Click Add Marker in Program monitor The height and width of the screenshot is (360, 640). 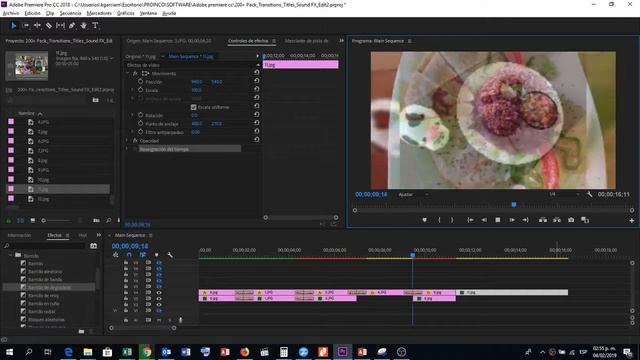click(424, 220)
